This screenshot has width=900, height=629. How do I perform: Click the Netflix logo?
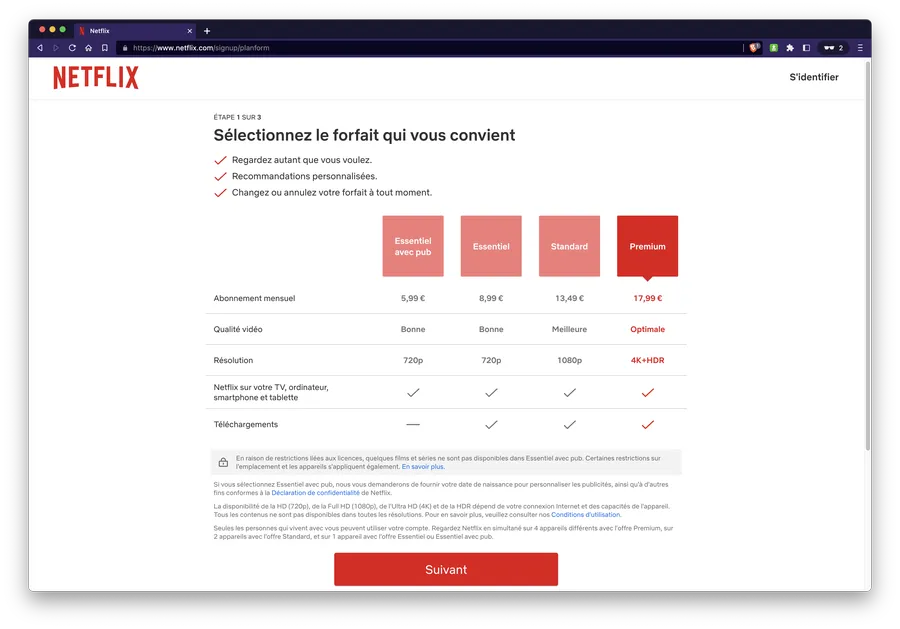click(96, 77)
